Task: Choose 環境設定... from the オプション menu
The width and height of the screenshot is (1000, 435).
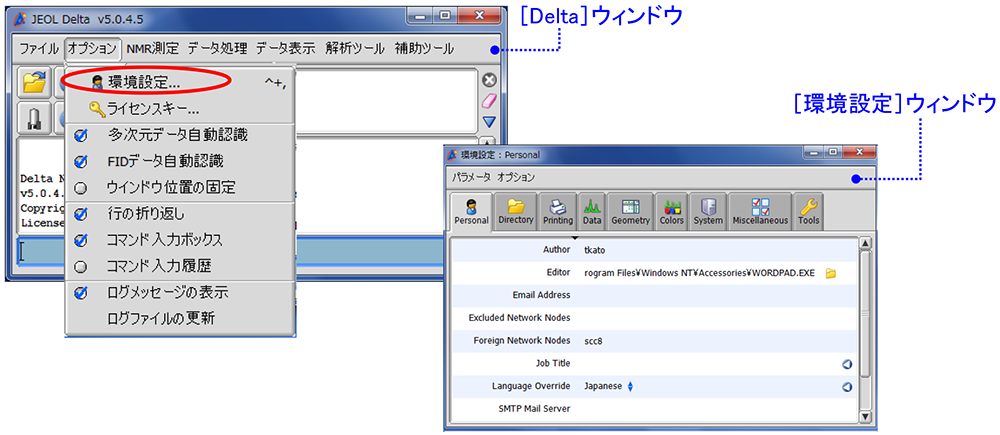Action: pyautogui.click(x=144, y=82)
